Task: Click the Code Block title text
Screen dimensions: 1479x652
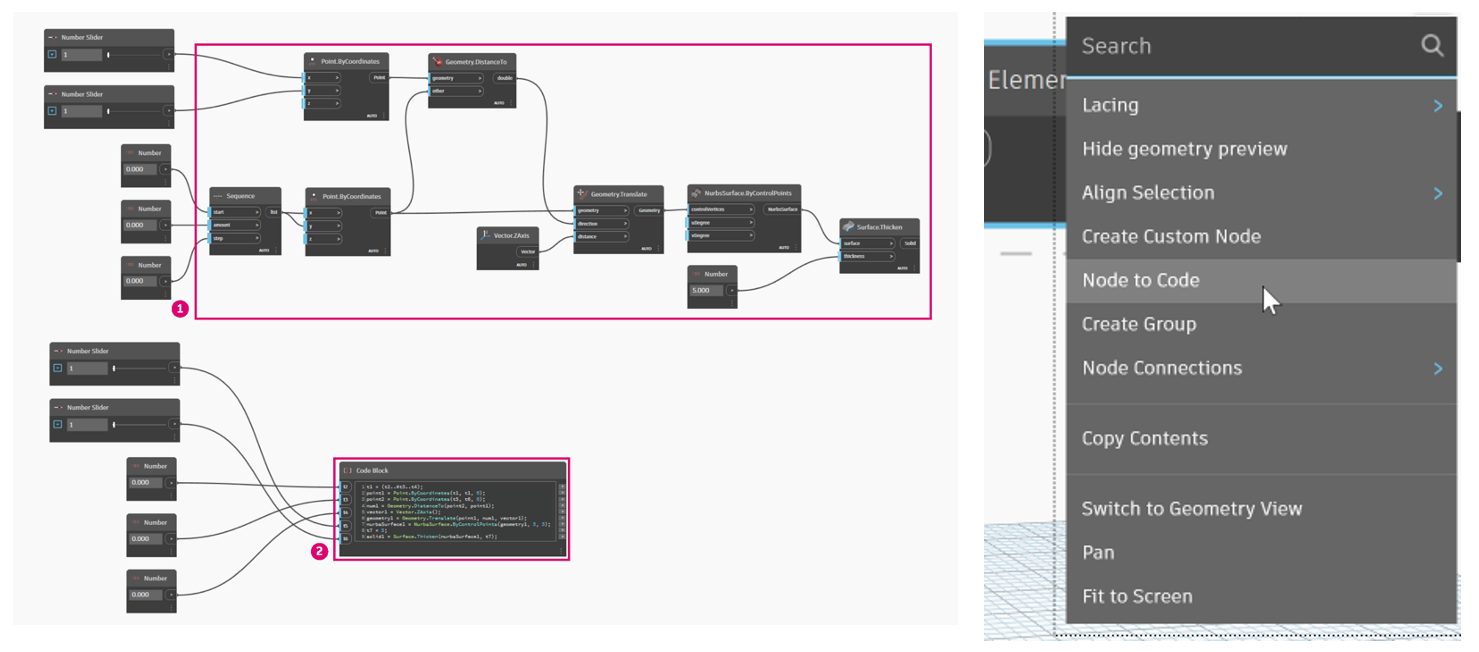Action: [372, 470]
